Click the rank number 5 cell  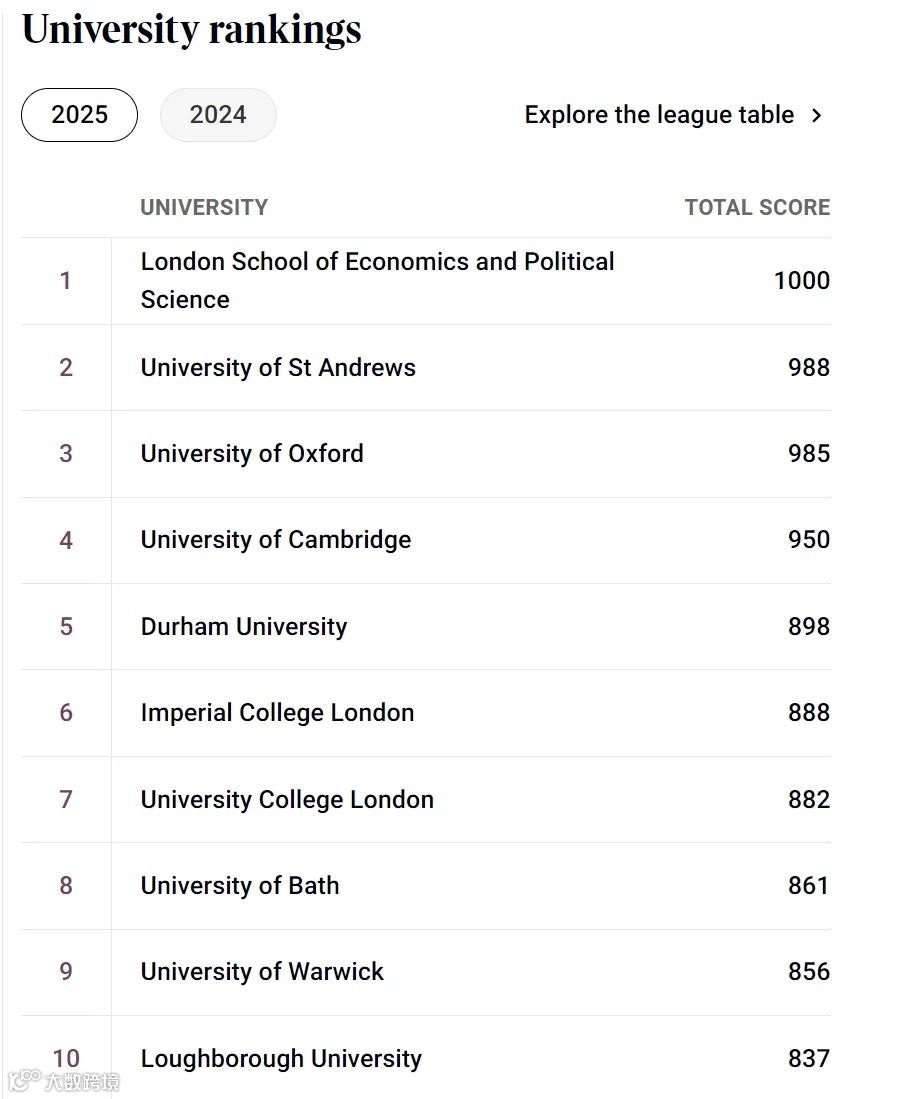click(66, 627)
